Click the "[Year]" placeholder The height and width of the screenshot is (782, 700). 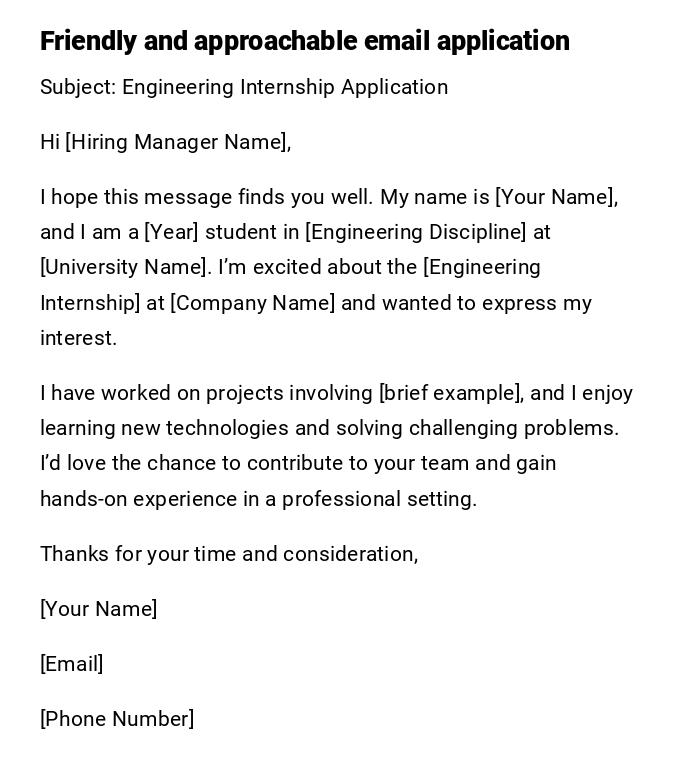[172, 232]
